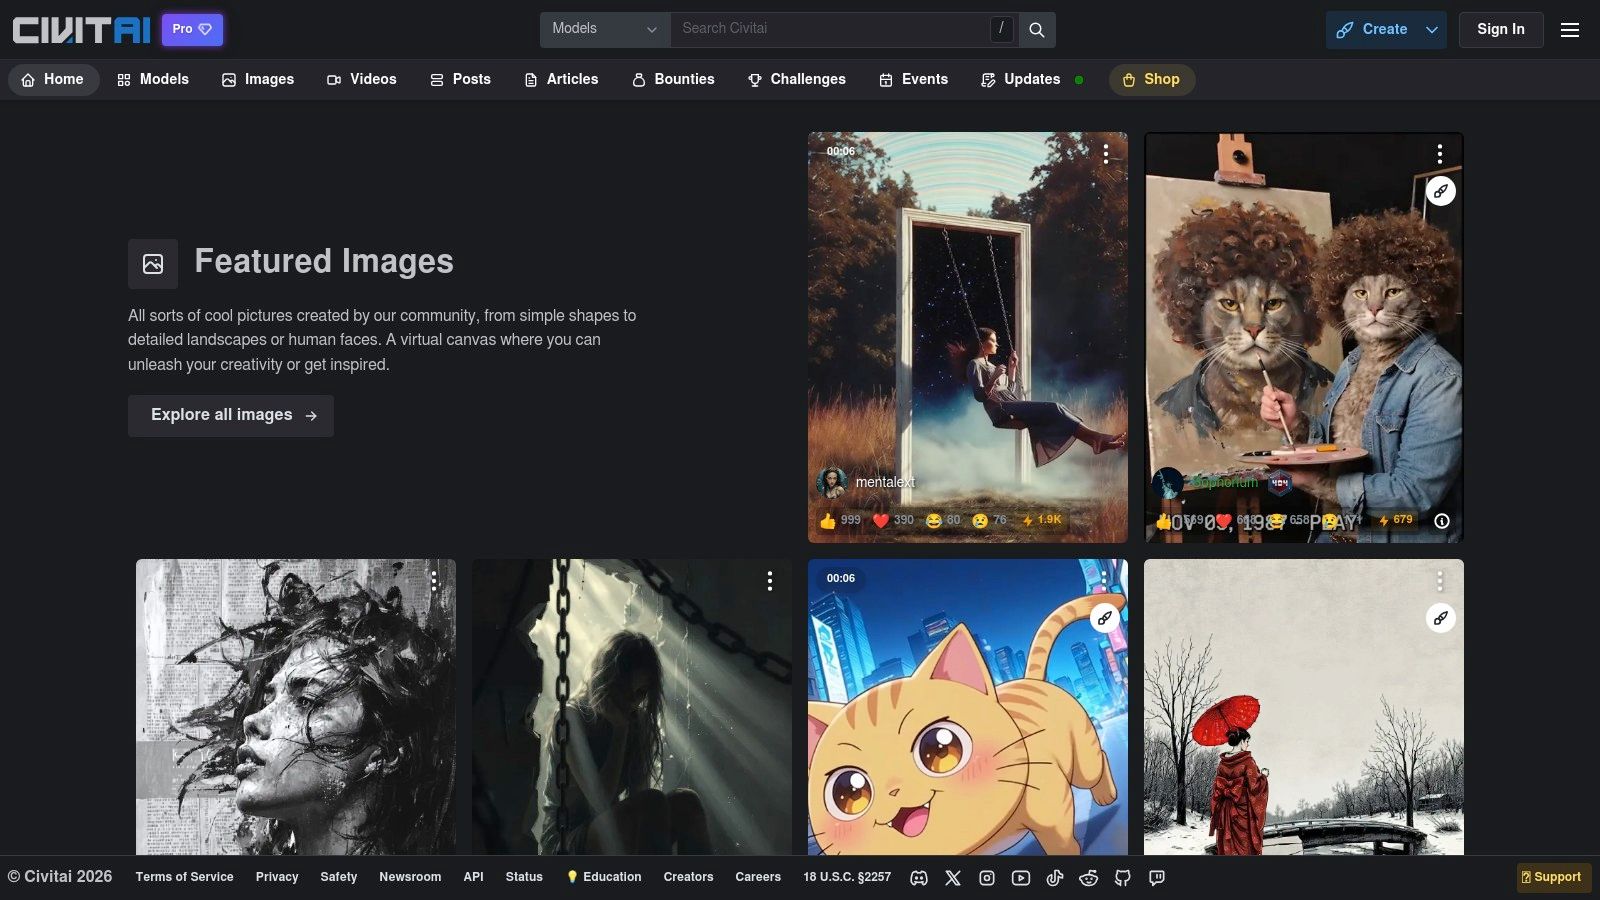
Task: Switch to the Challenges tab
Action: 797,79
